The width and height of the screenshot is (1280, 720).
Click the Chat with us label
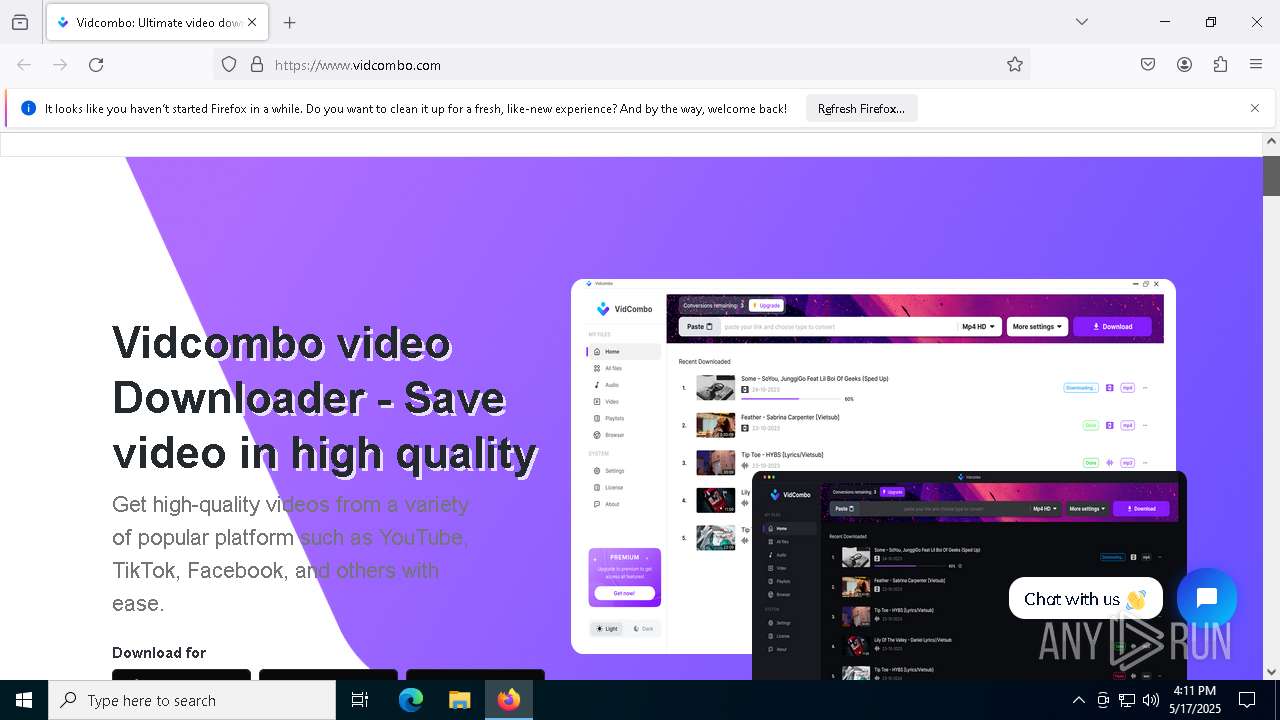tap(1085, 599)
